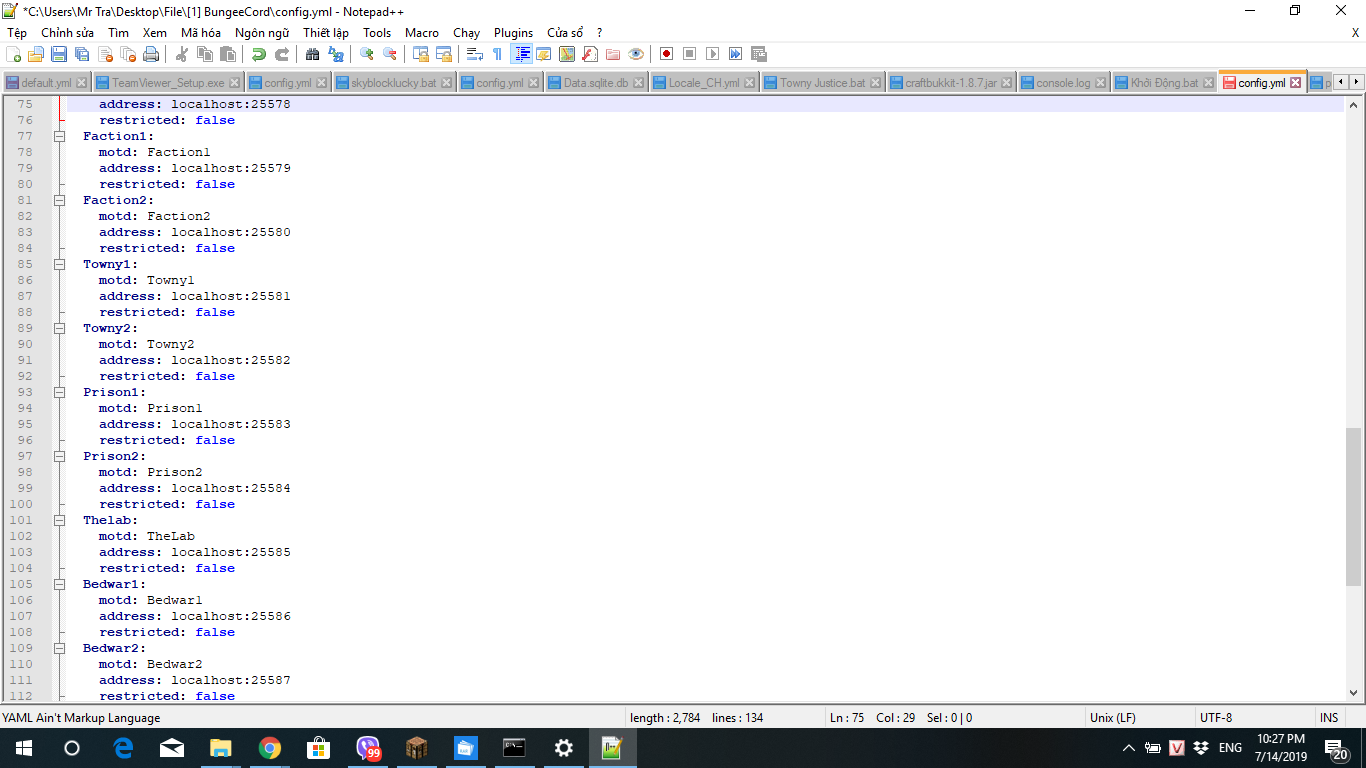Collapse the Towny1 section fold marker
1366x768 pixels.
point(60,264)
